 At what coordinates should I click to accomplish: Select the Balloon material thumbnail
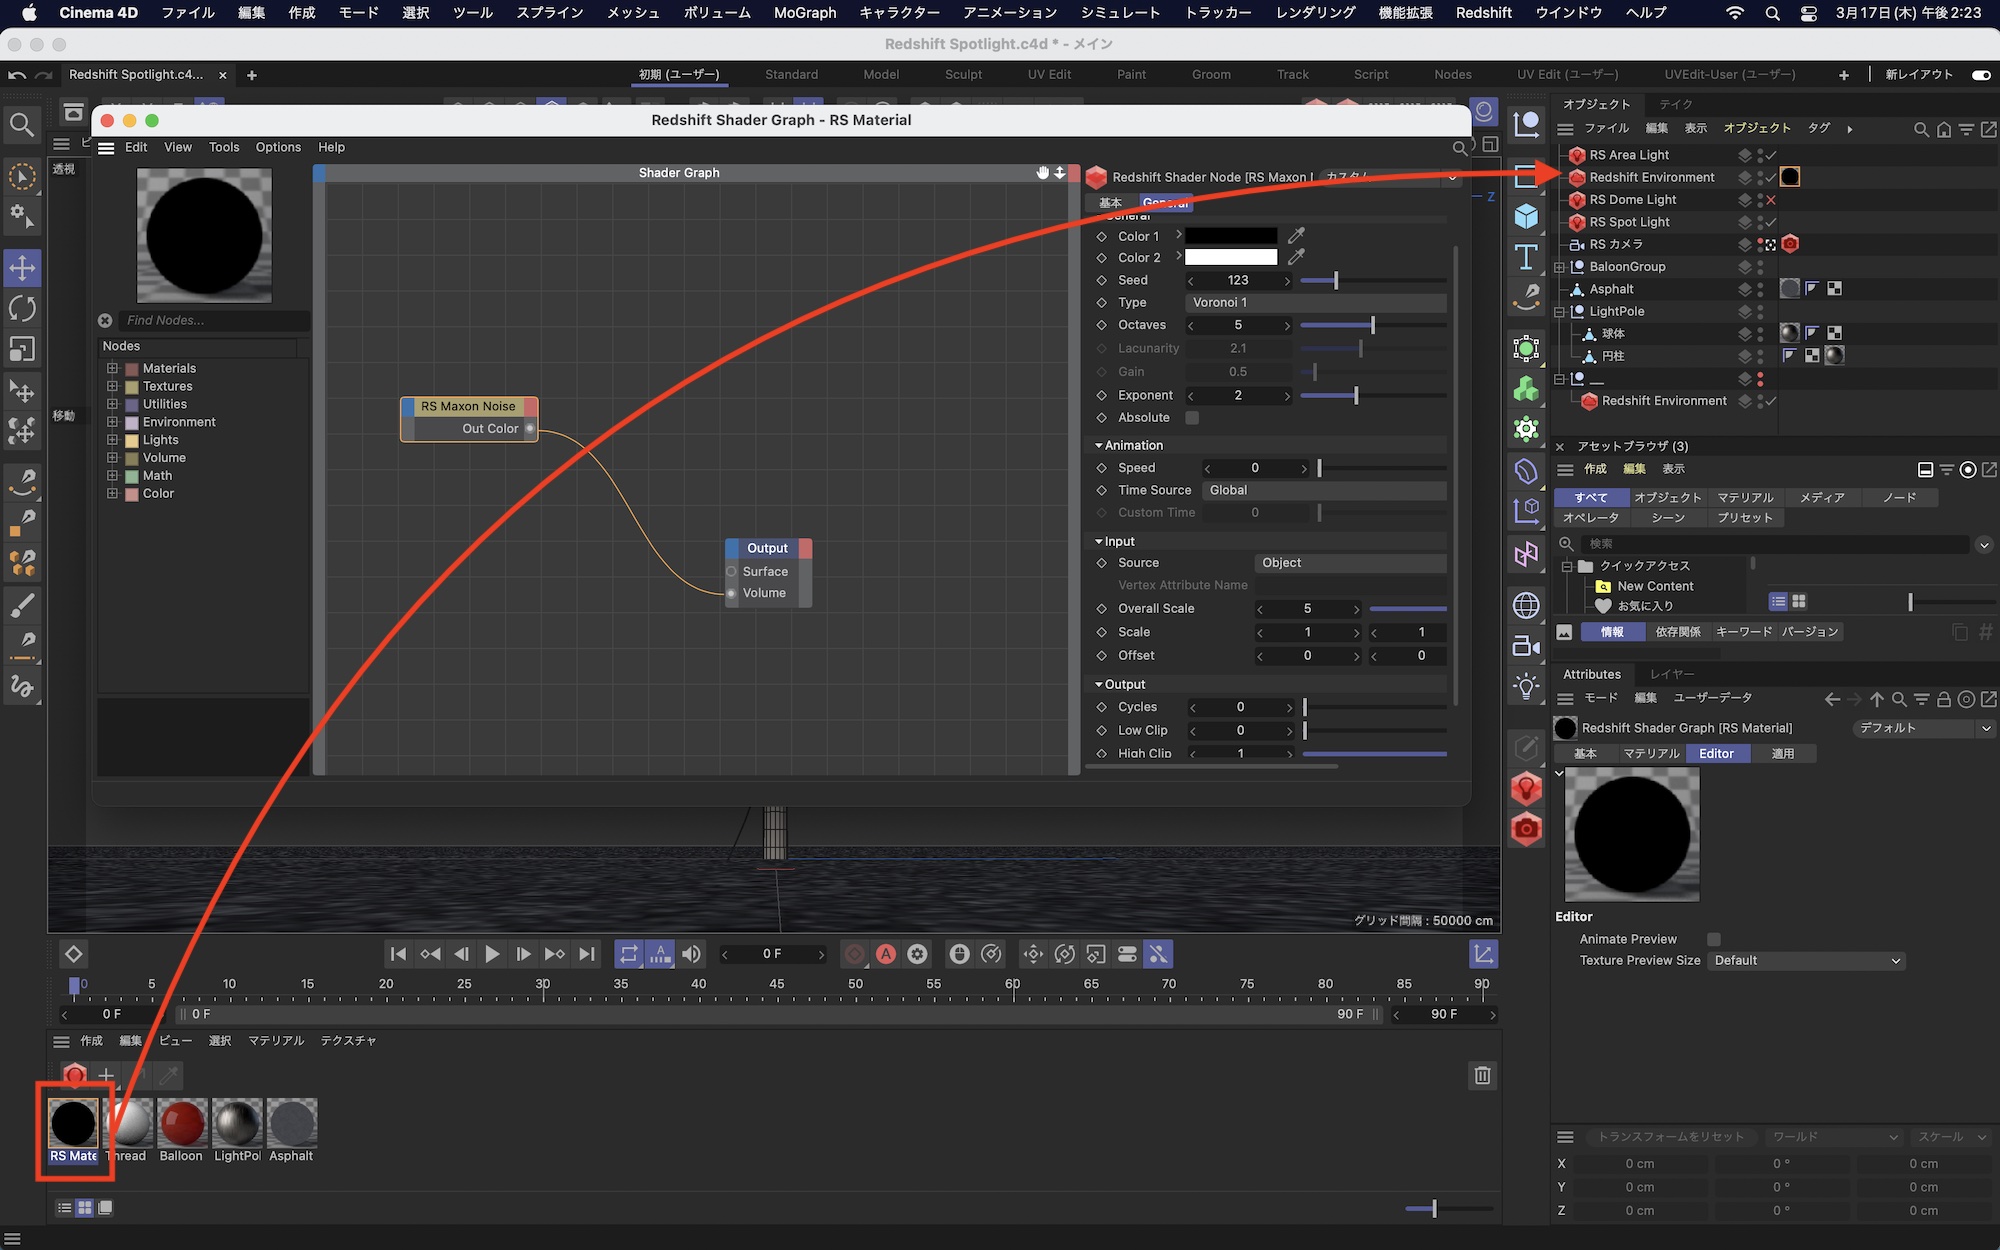(182, 1123)
